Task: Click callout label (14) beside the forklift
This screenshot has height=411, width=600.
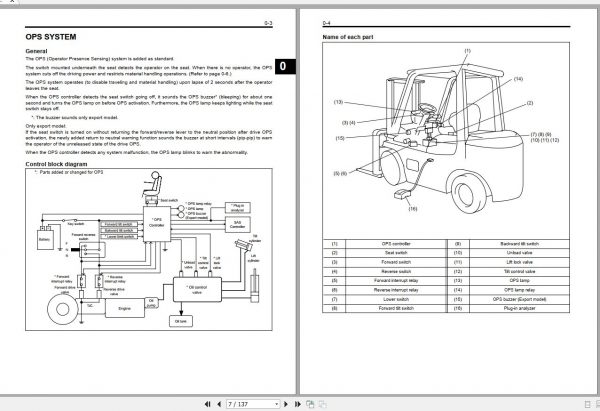Action: [x=518, y=79]
